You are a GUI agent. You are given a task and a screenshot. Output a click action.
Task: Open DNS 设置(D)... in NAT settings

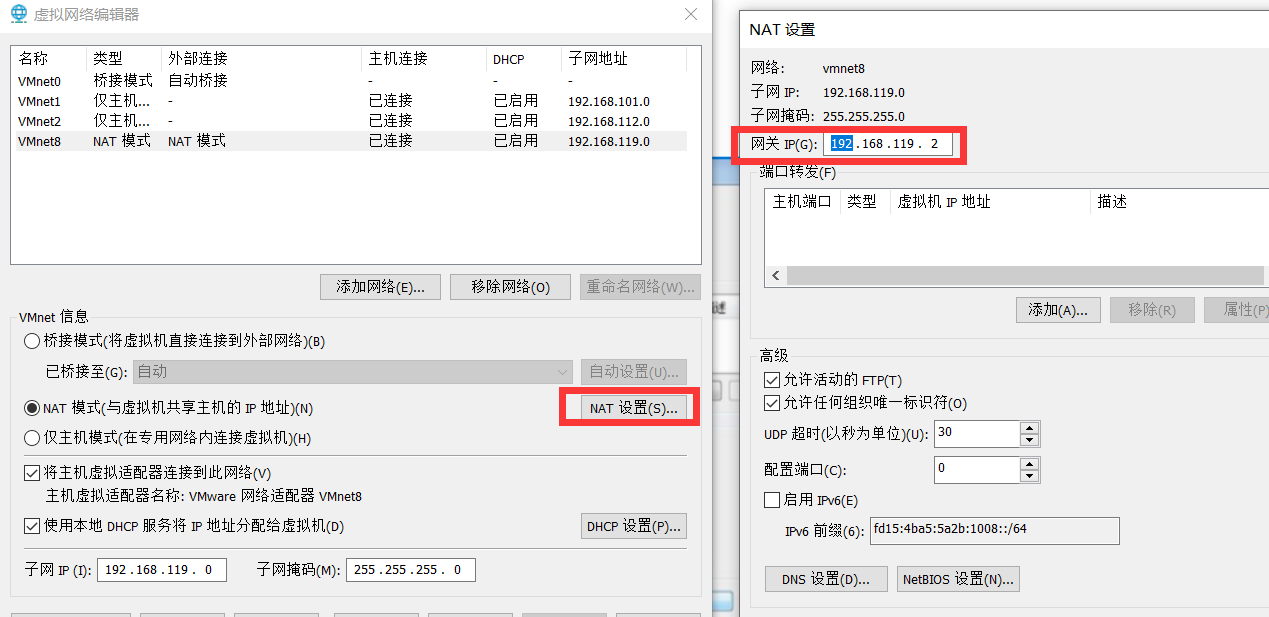[x=826, y=579]
